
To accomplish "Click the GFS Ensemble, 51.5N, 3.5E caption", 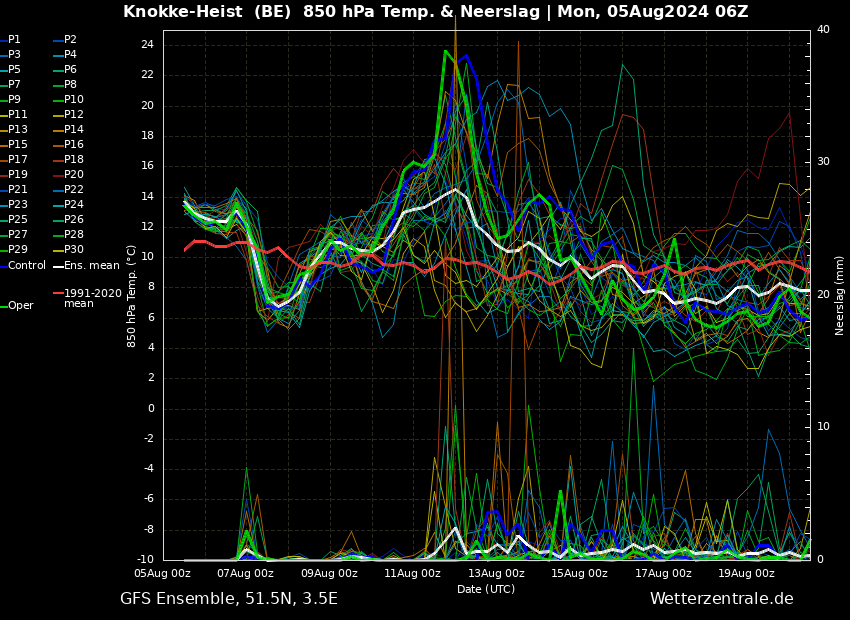I will 229,599.
